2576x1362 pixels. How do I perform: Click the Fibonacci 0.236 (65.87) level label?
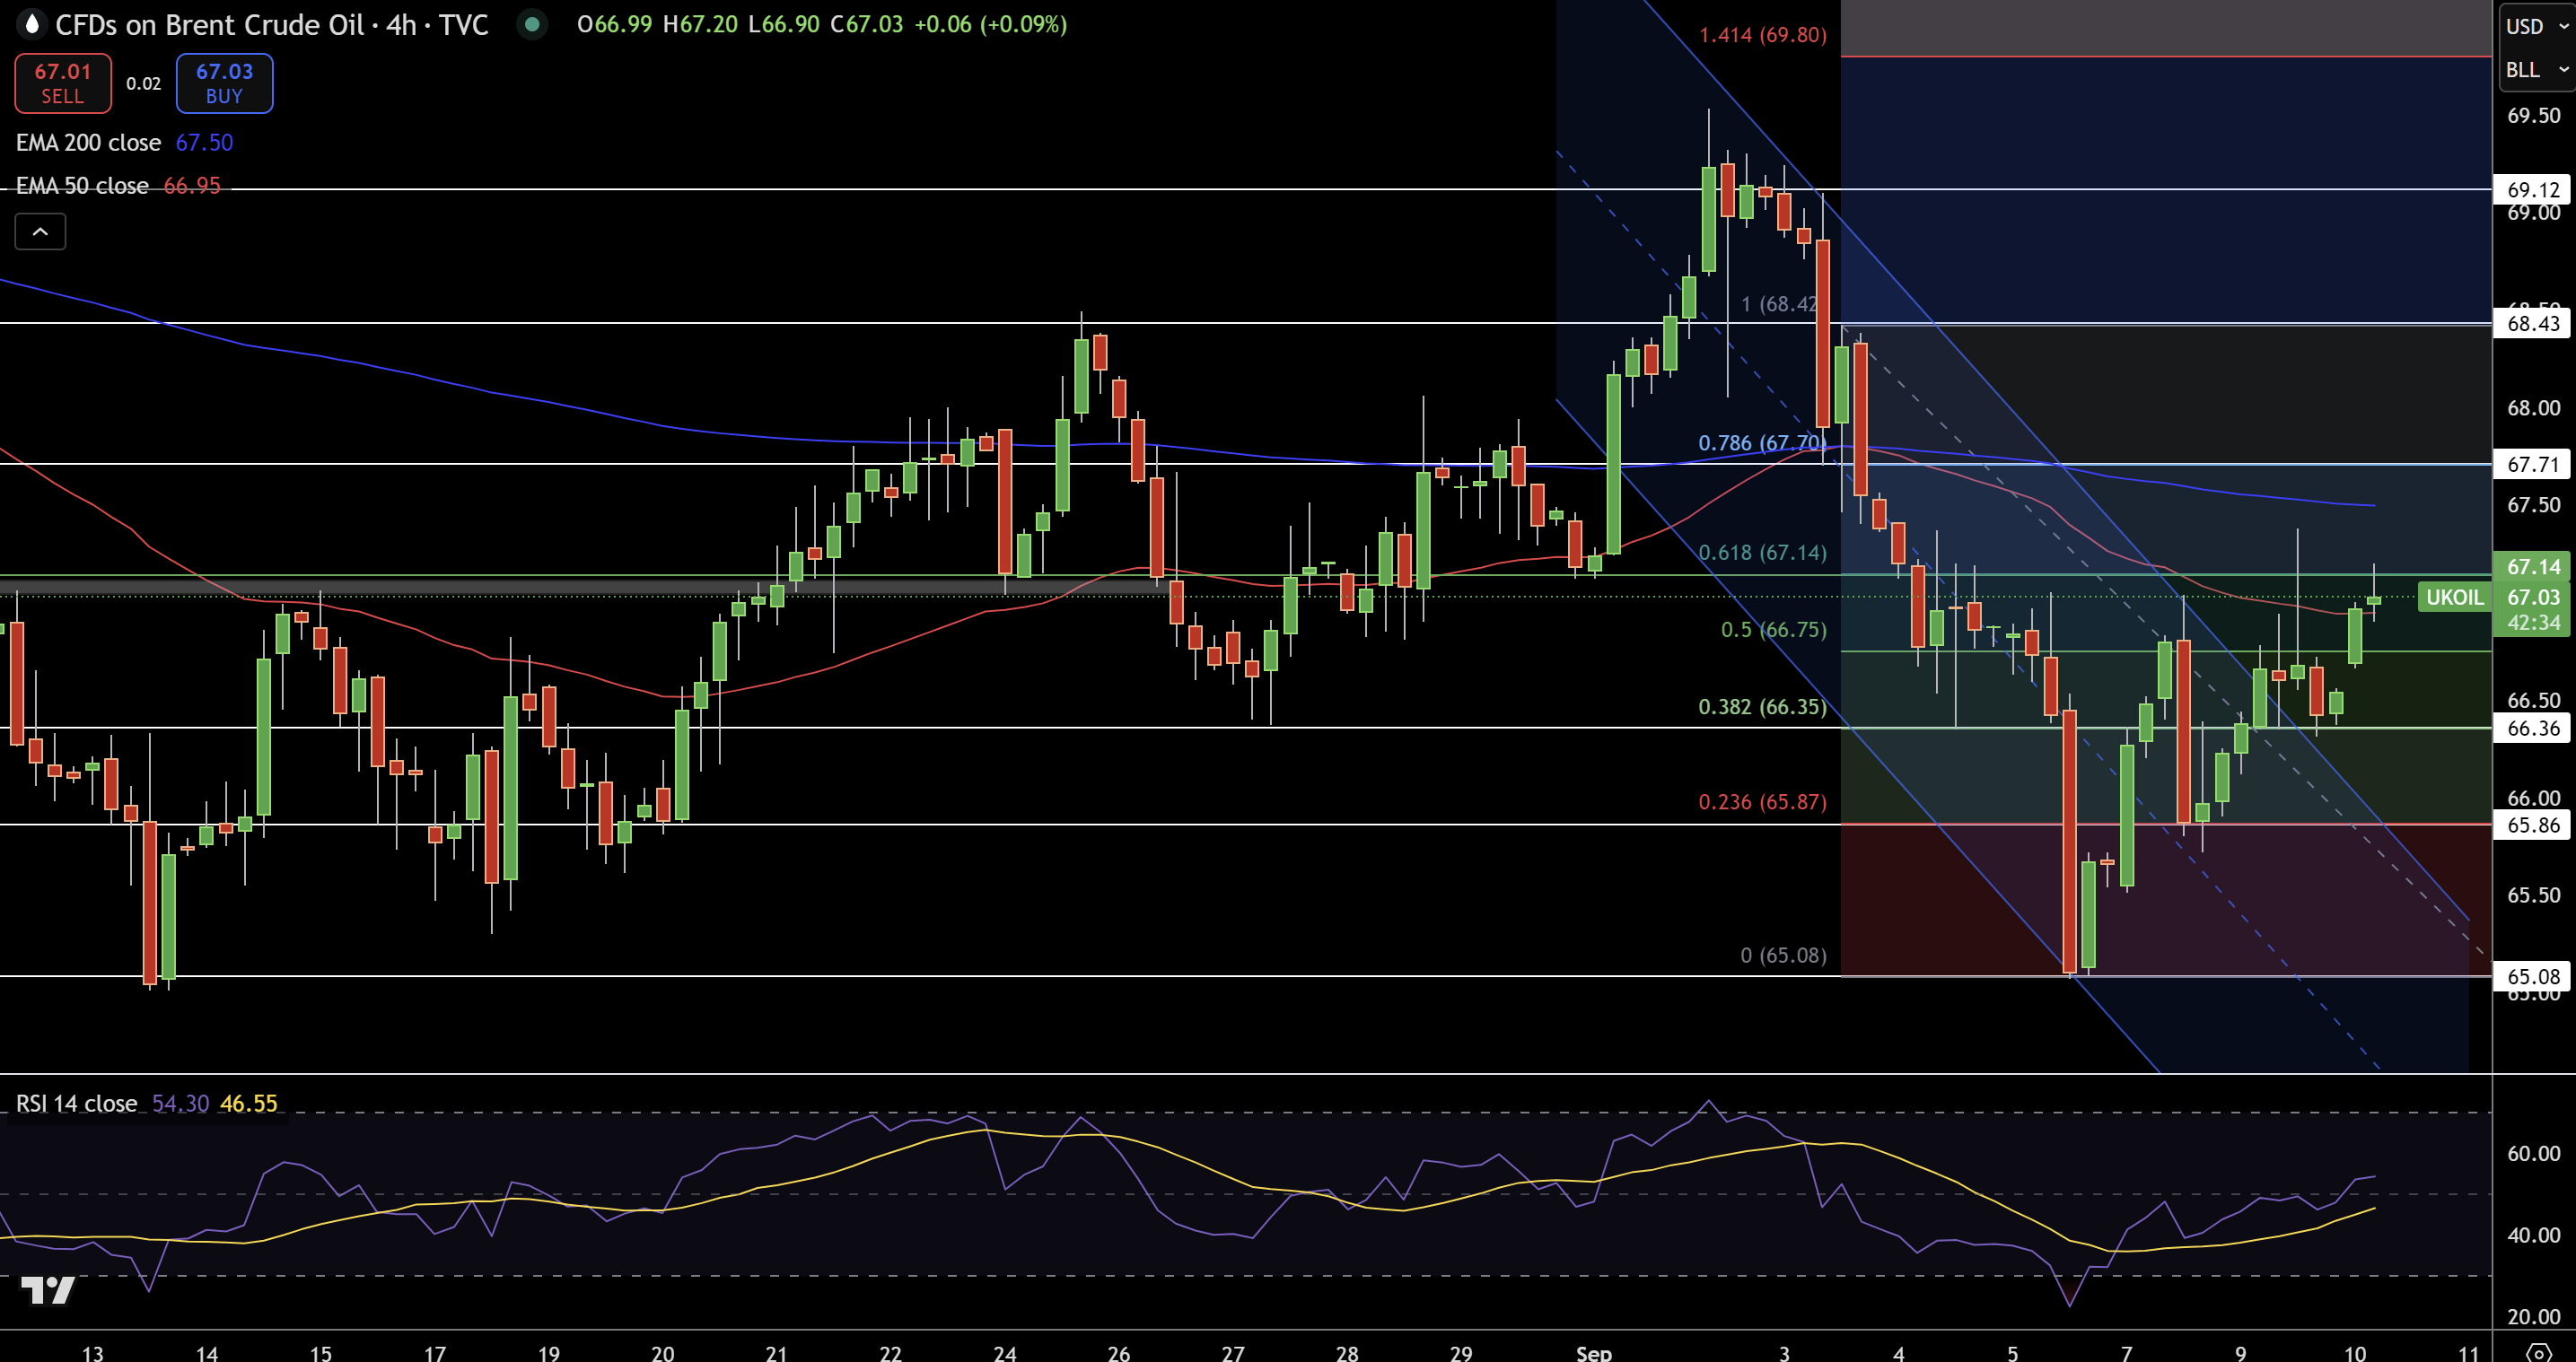pos(1761,802)
